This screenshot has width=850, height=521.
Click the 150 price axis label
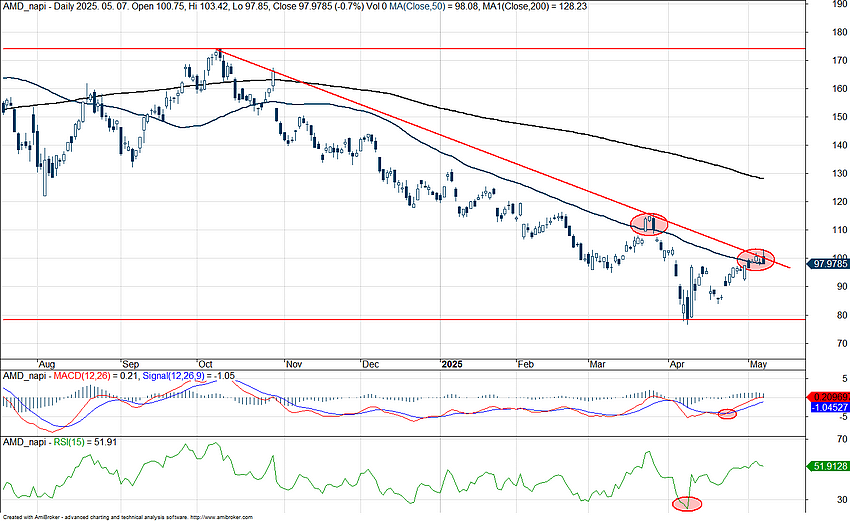tap(840, 117)
